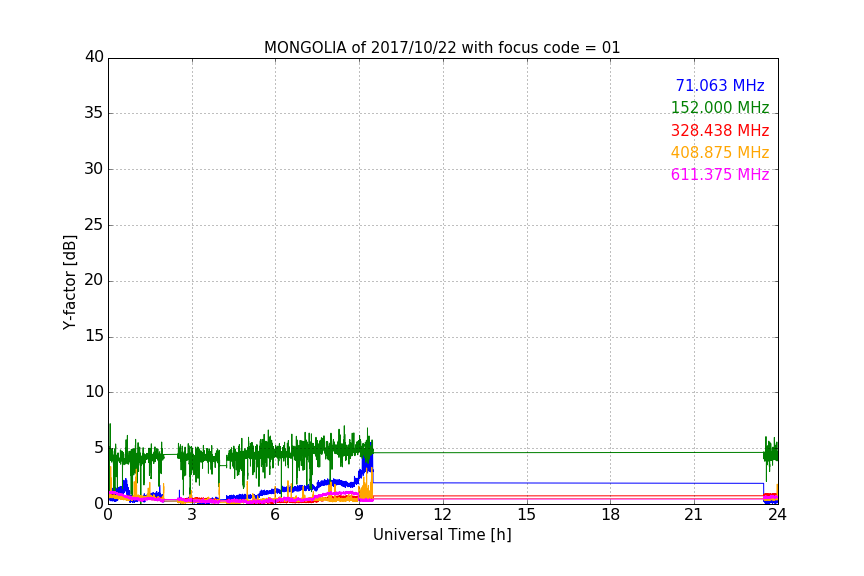Screen dimensions: 864x576
Task: Click the 'Universal Time [h]' axis label
Action: [x=442, y=535]
